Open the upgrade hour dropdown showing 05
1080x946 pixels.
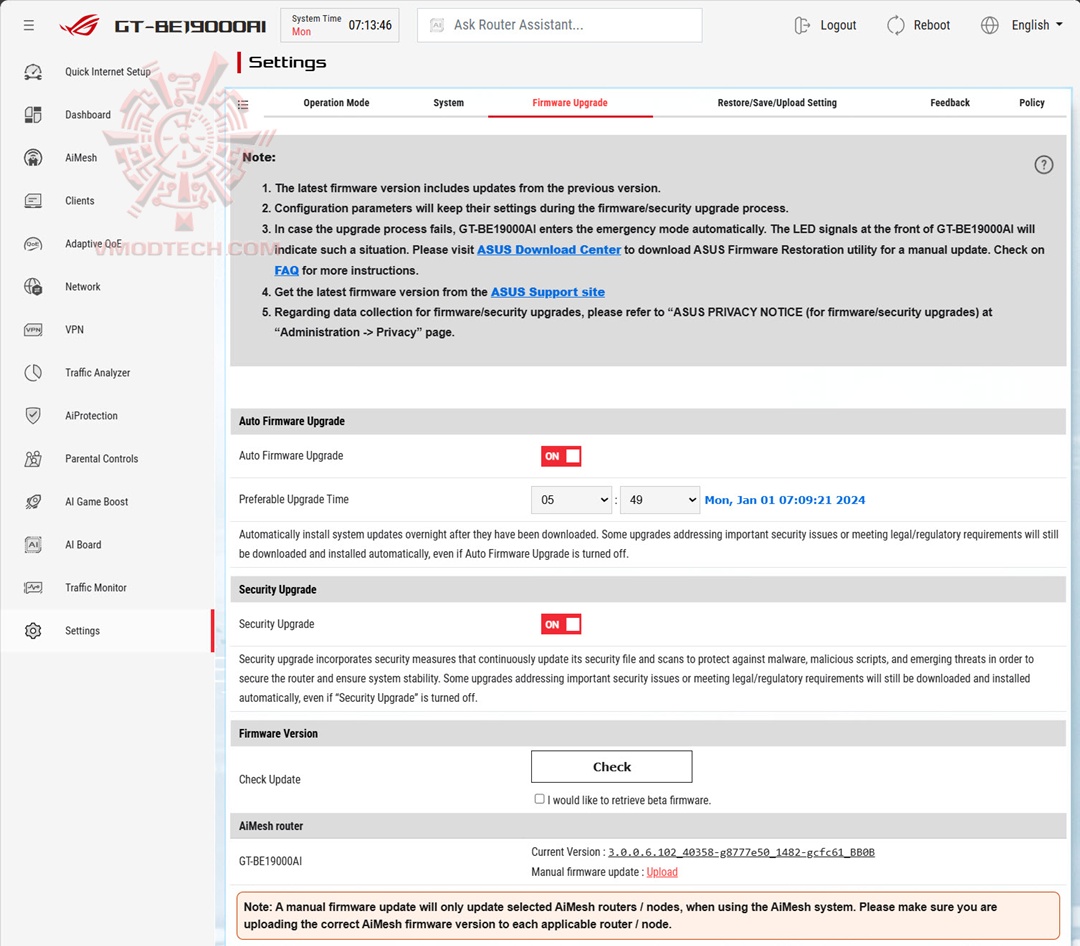pyautogui.click(x=571, y=500)
